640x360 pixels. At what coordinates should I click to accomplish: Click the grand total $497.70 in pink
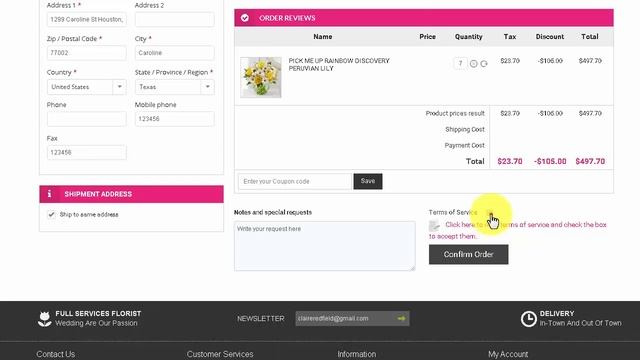click(590, 161)
